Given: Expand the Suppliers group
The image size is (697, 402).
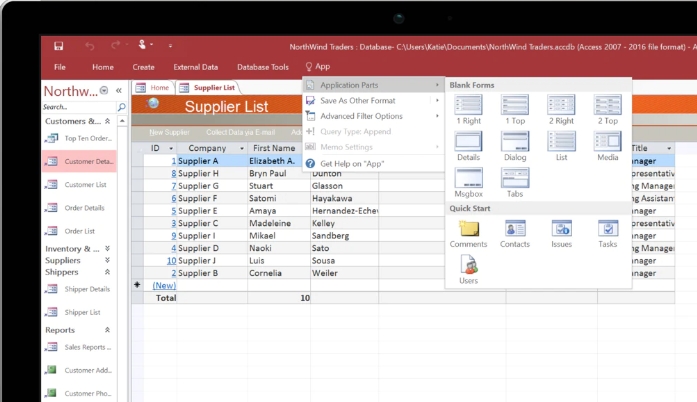Looking at the screenshot, I should coord(107,260).
